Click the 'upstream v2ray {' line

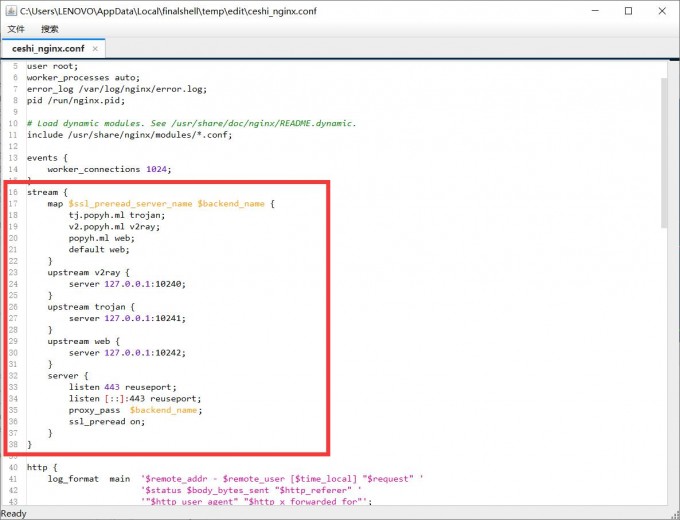pyautogui.click(x=88, y=272)
